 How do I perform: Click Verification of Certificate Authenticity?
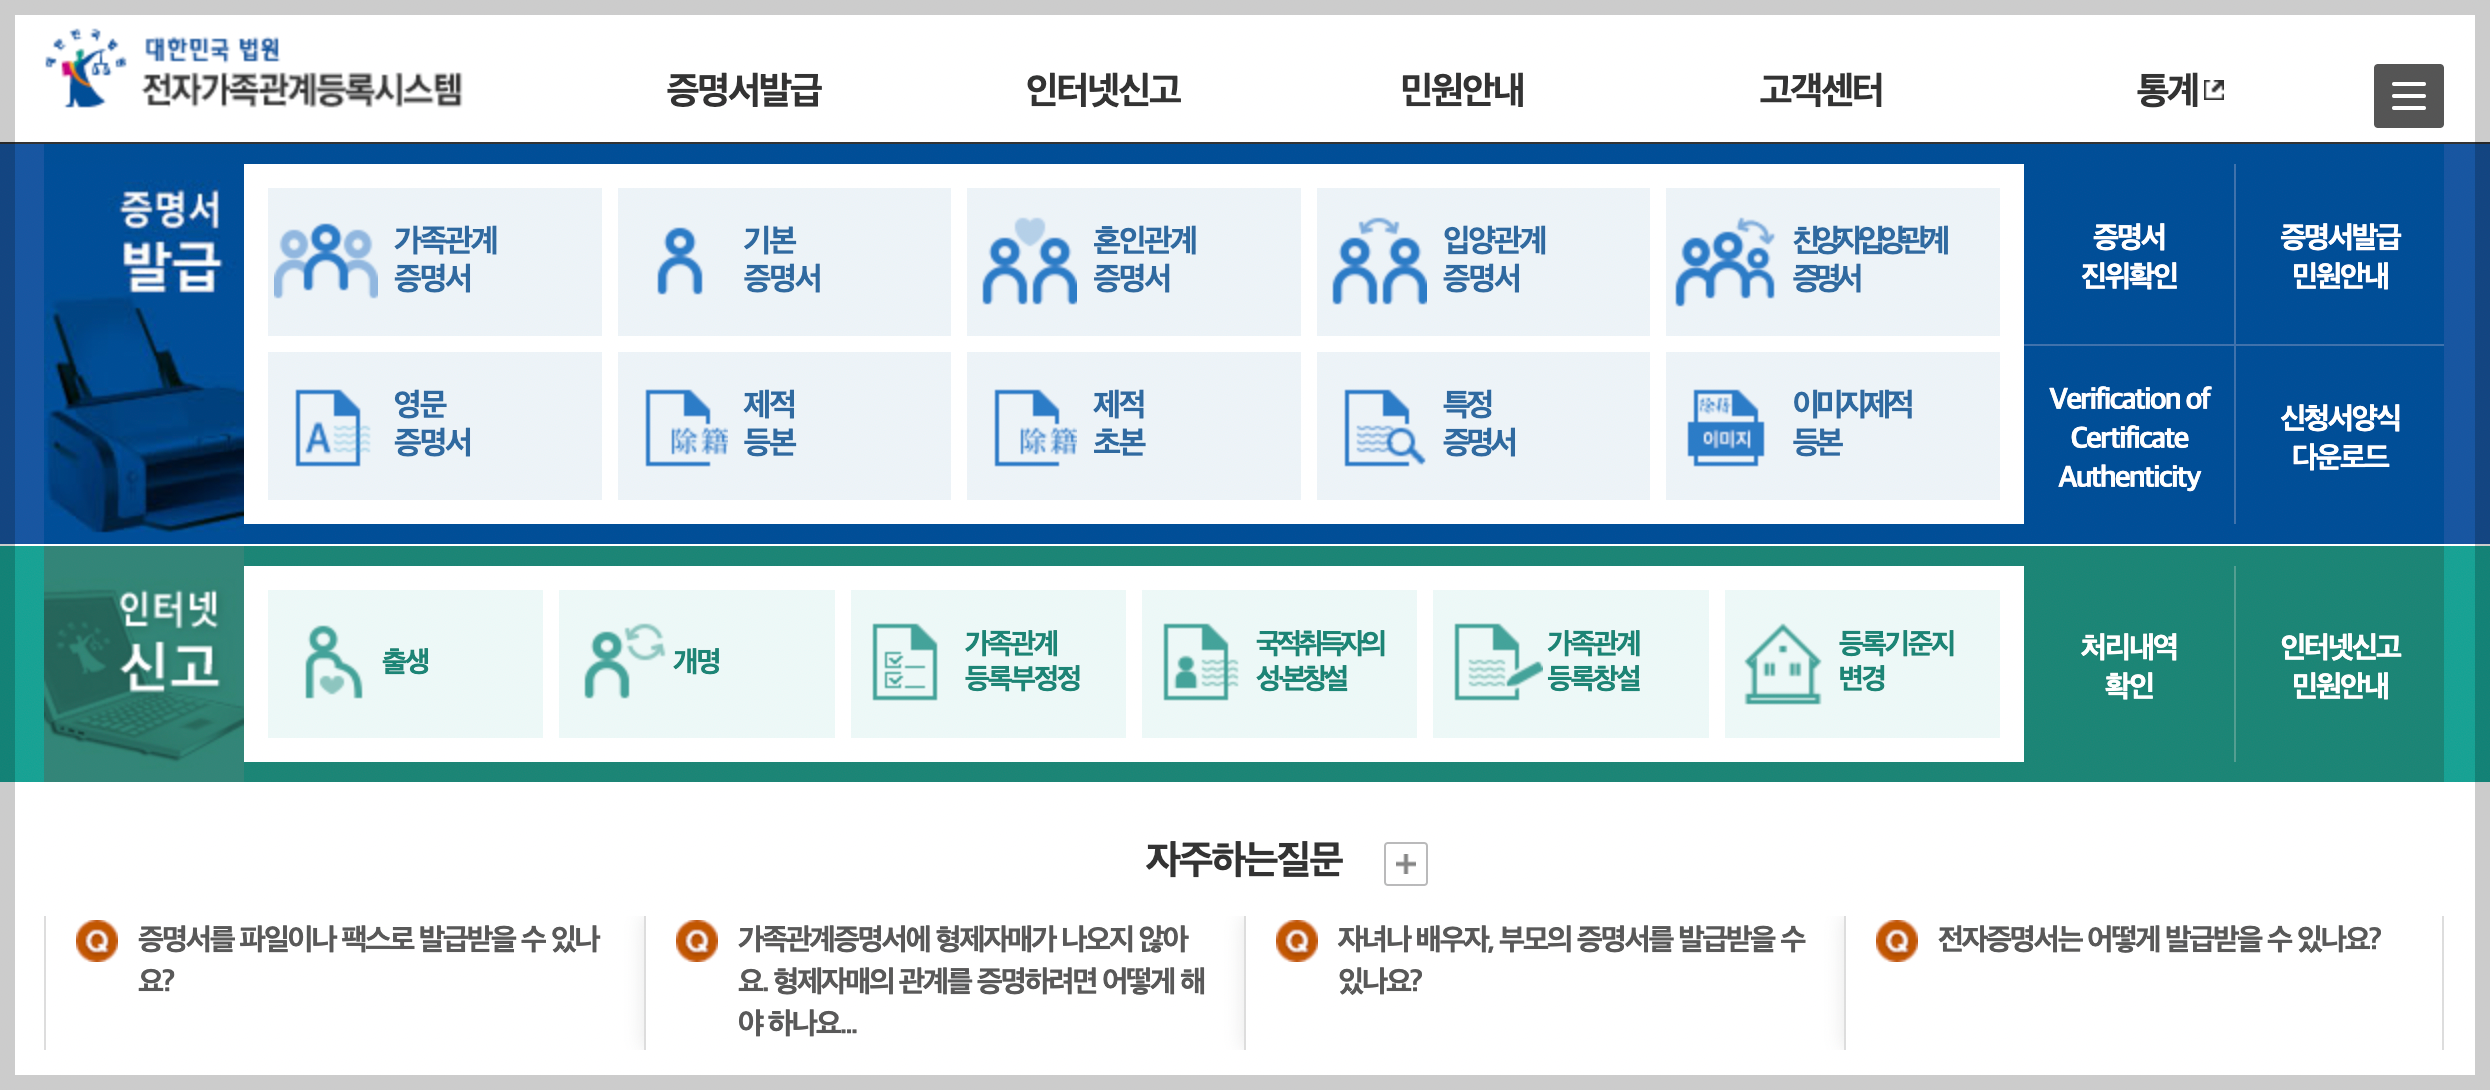tap(2129, 437)
